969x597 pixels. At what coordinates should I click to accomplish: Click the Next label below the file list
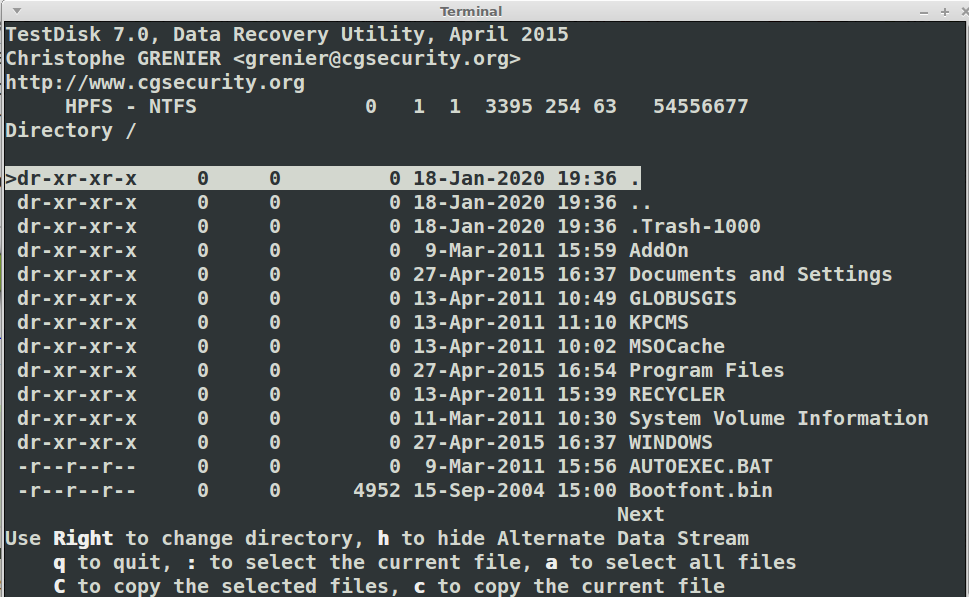641,514
